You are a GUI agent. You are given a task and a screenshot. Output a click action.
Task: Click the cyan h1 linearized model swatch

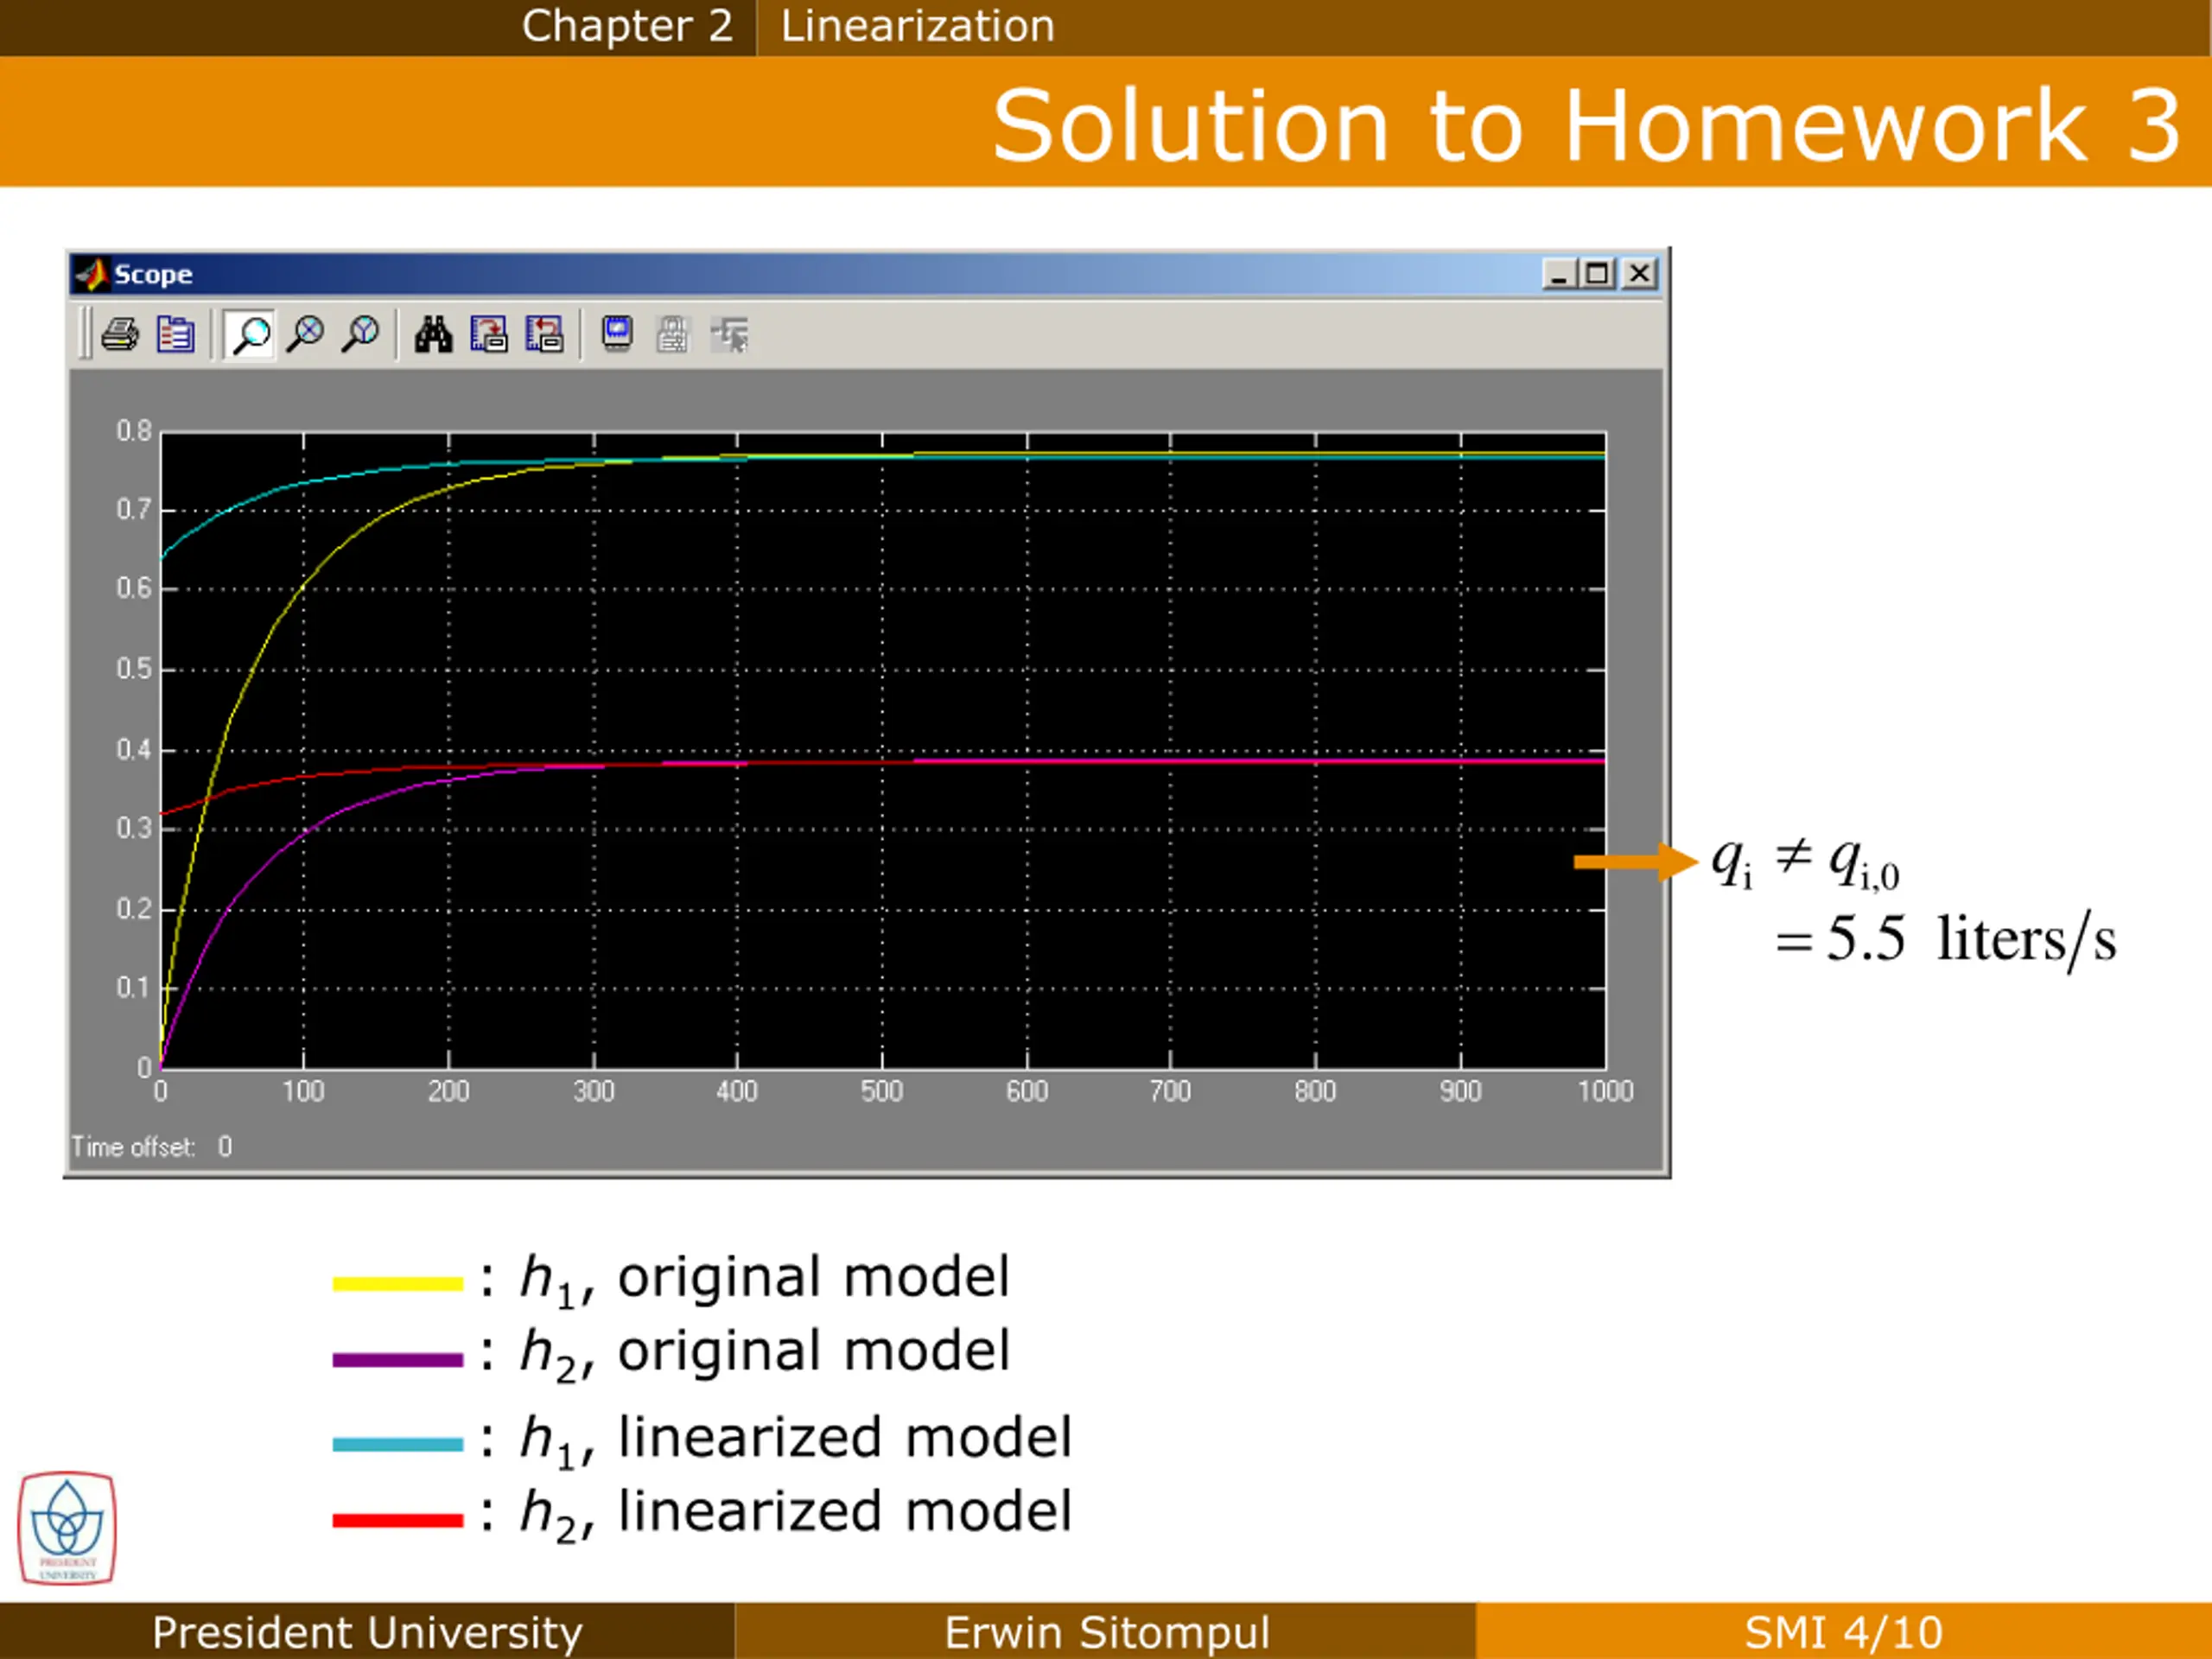(397, 1444)
